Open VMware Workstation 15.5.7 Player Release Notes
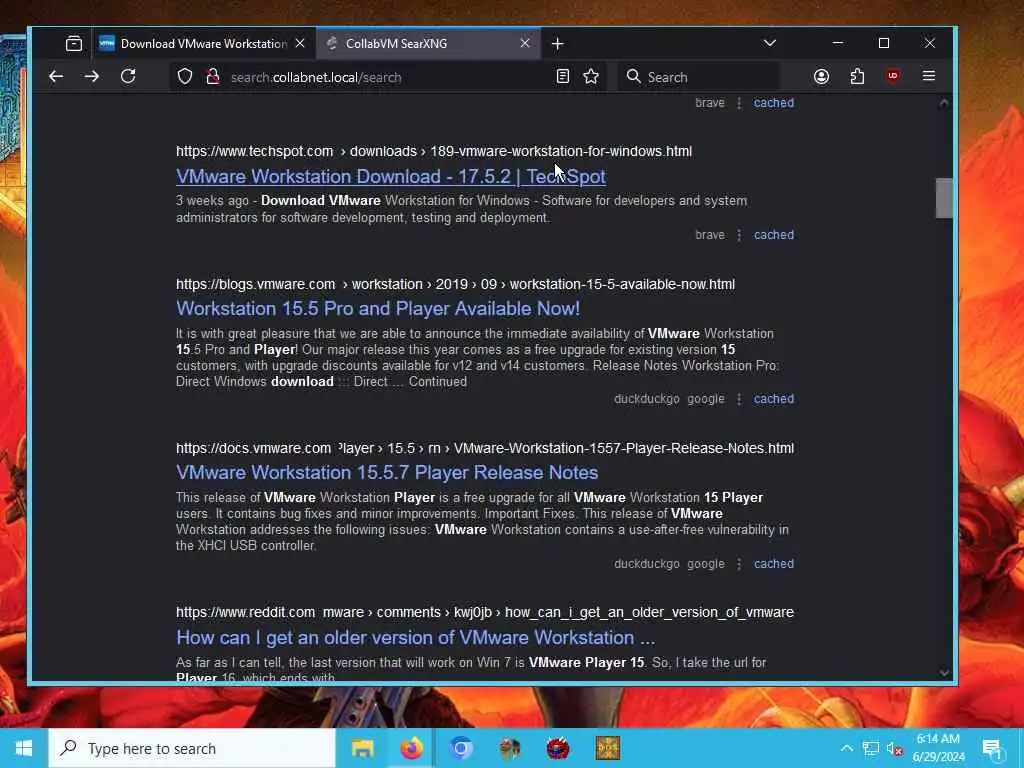1024x768 pixels. [387, 472]
